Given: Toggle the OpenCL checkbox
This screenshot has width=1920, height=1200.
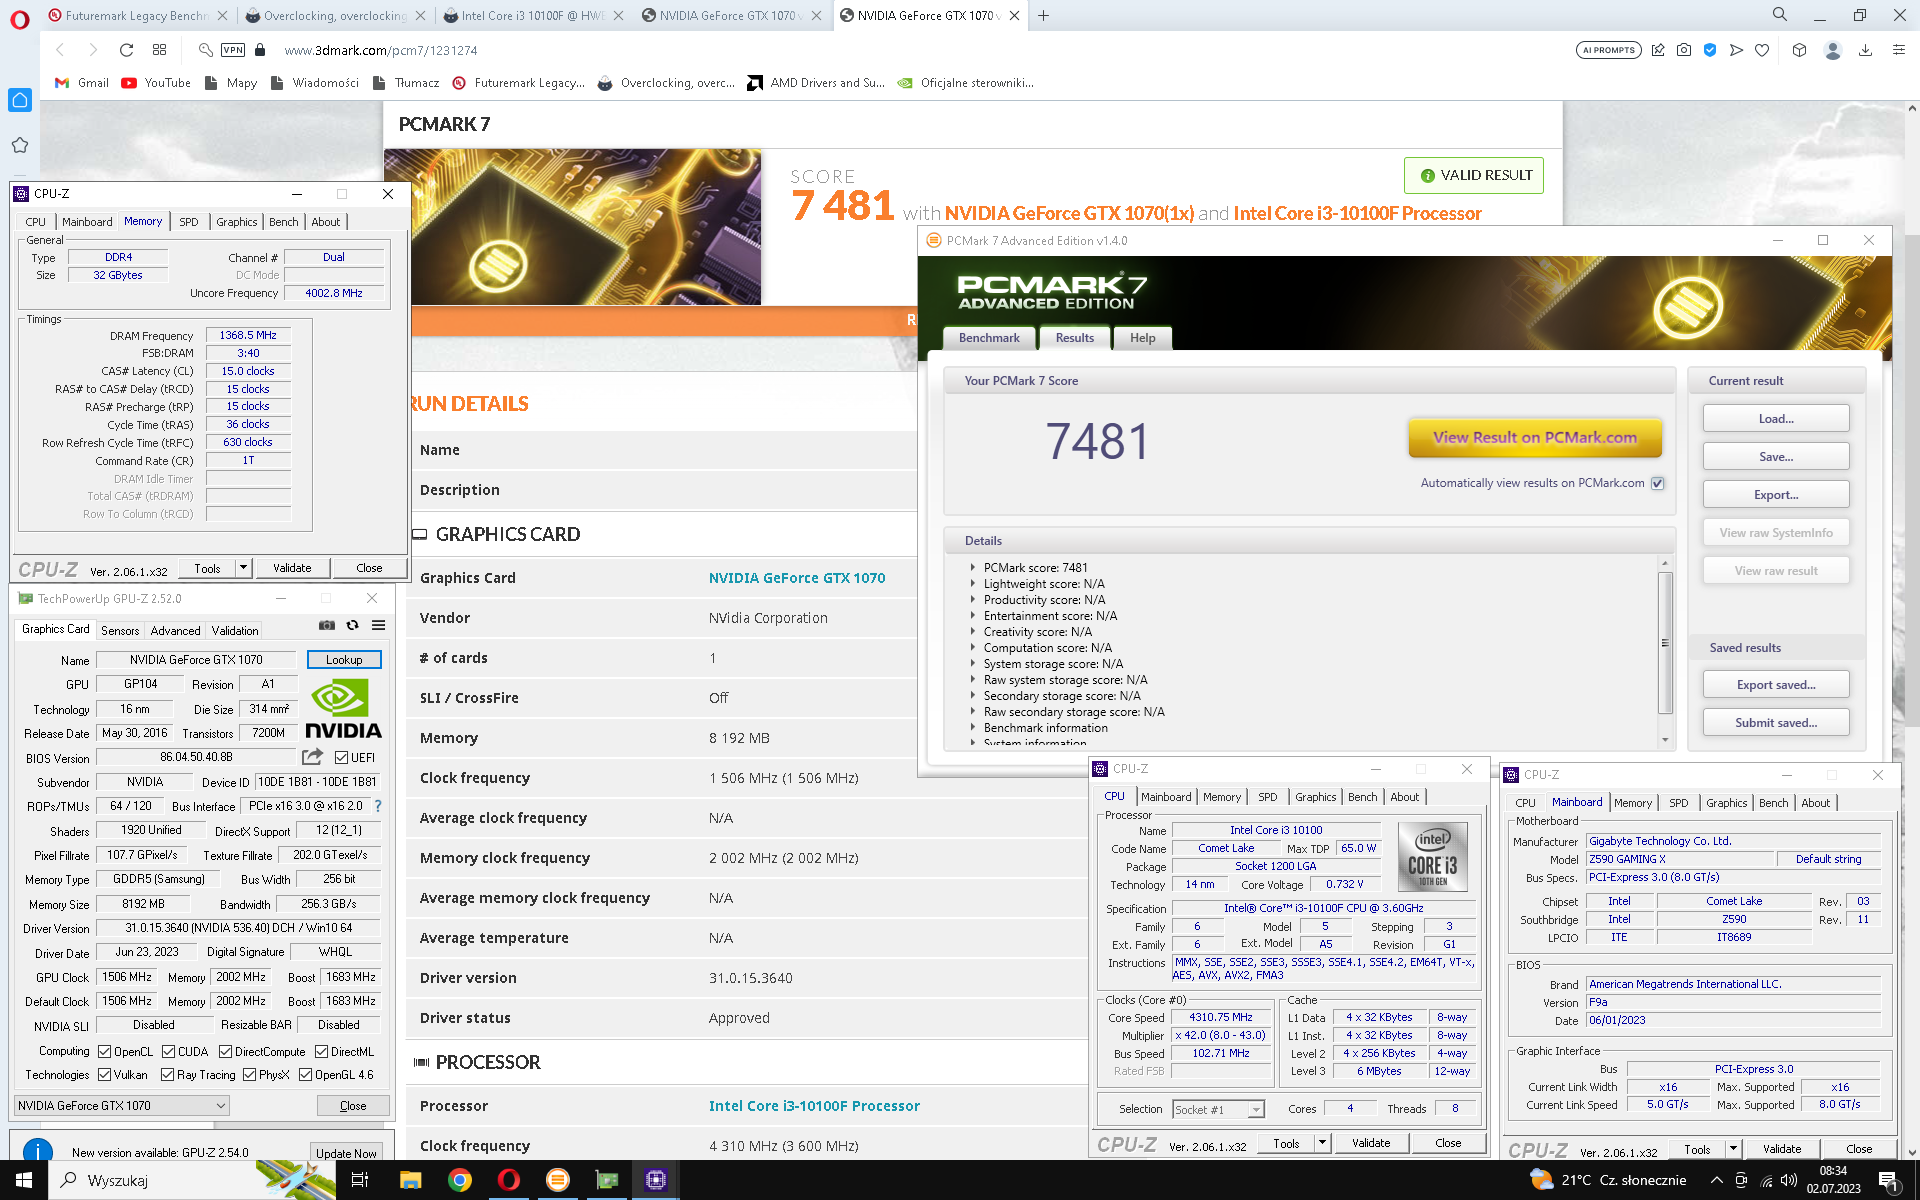Looking at the screenshot, I should click(x=104, y=1052).
